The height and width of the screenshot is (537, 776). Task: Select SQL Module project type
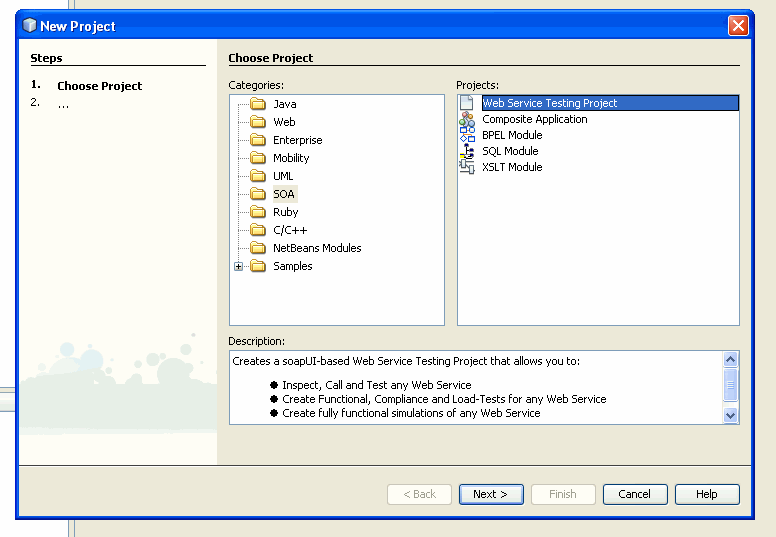[510, 151]
